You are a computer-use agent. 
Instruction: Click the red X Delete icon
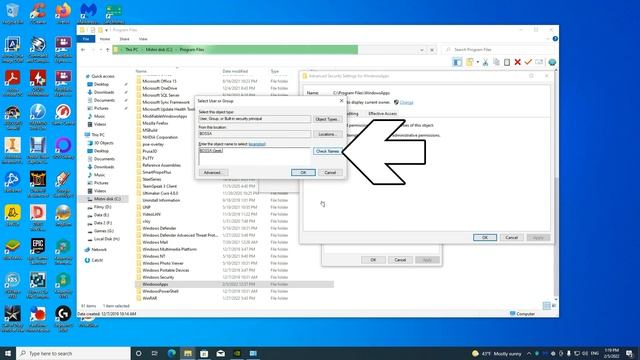pyautogui.click(x=518, y=62)
